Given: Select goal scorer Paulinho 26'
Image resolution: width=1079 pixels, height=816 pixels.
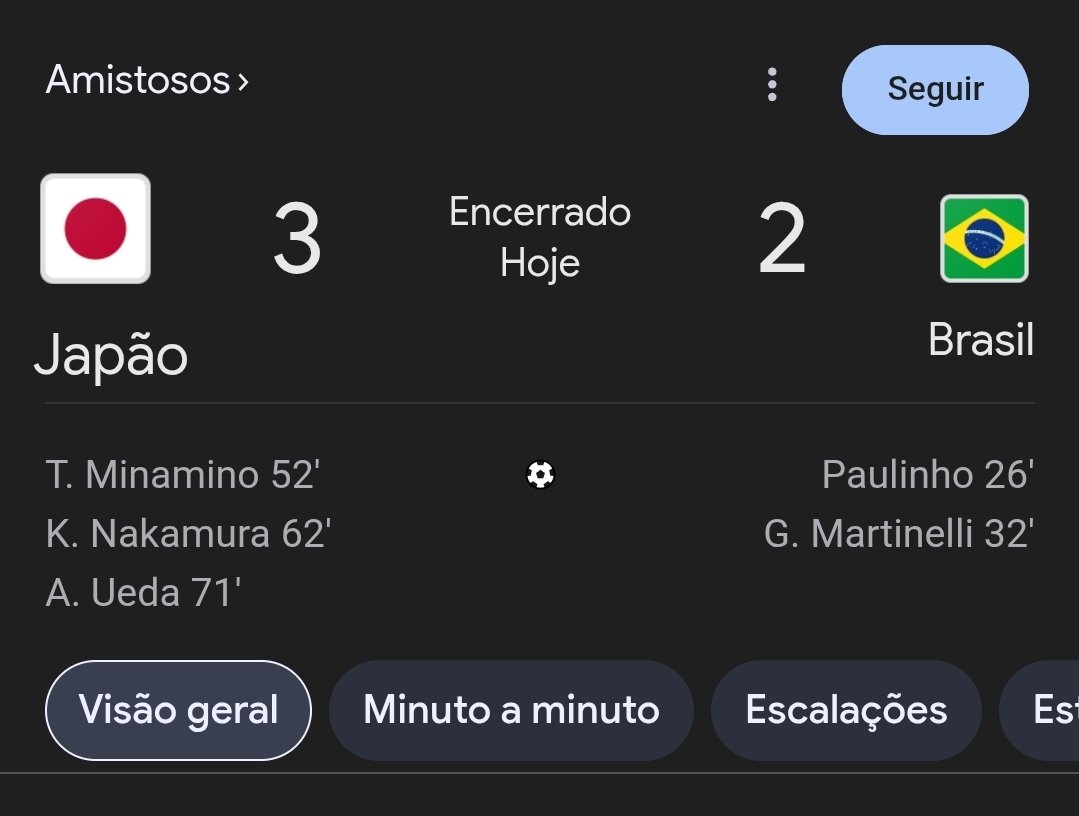Looking at the screenshot, I should click(928, 475).
